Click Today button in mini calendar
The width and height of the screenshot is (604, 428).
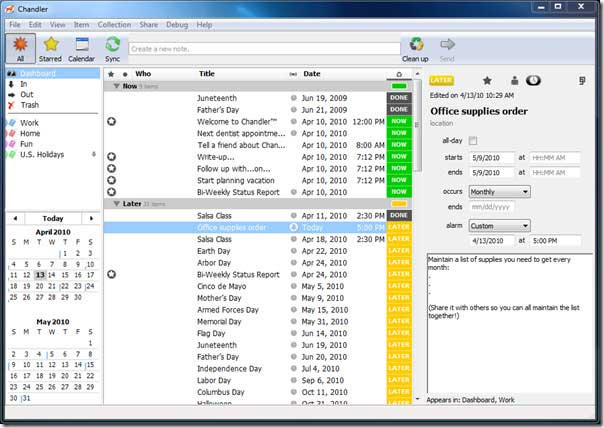point(53,218)
